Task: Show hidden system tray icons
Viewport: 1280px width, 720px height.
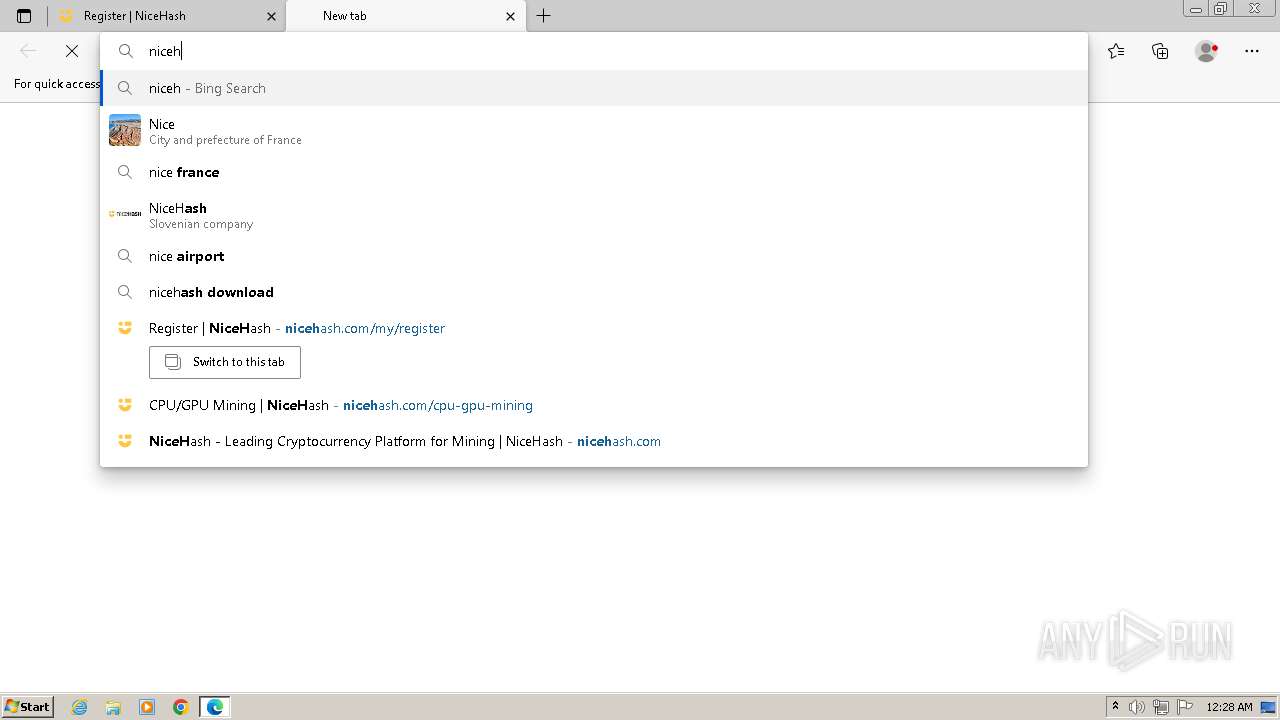Action: [x=1116, y=707]
